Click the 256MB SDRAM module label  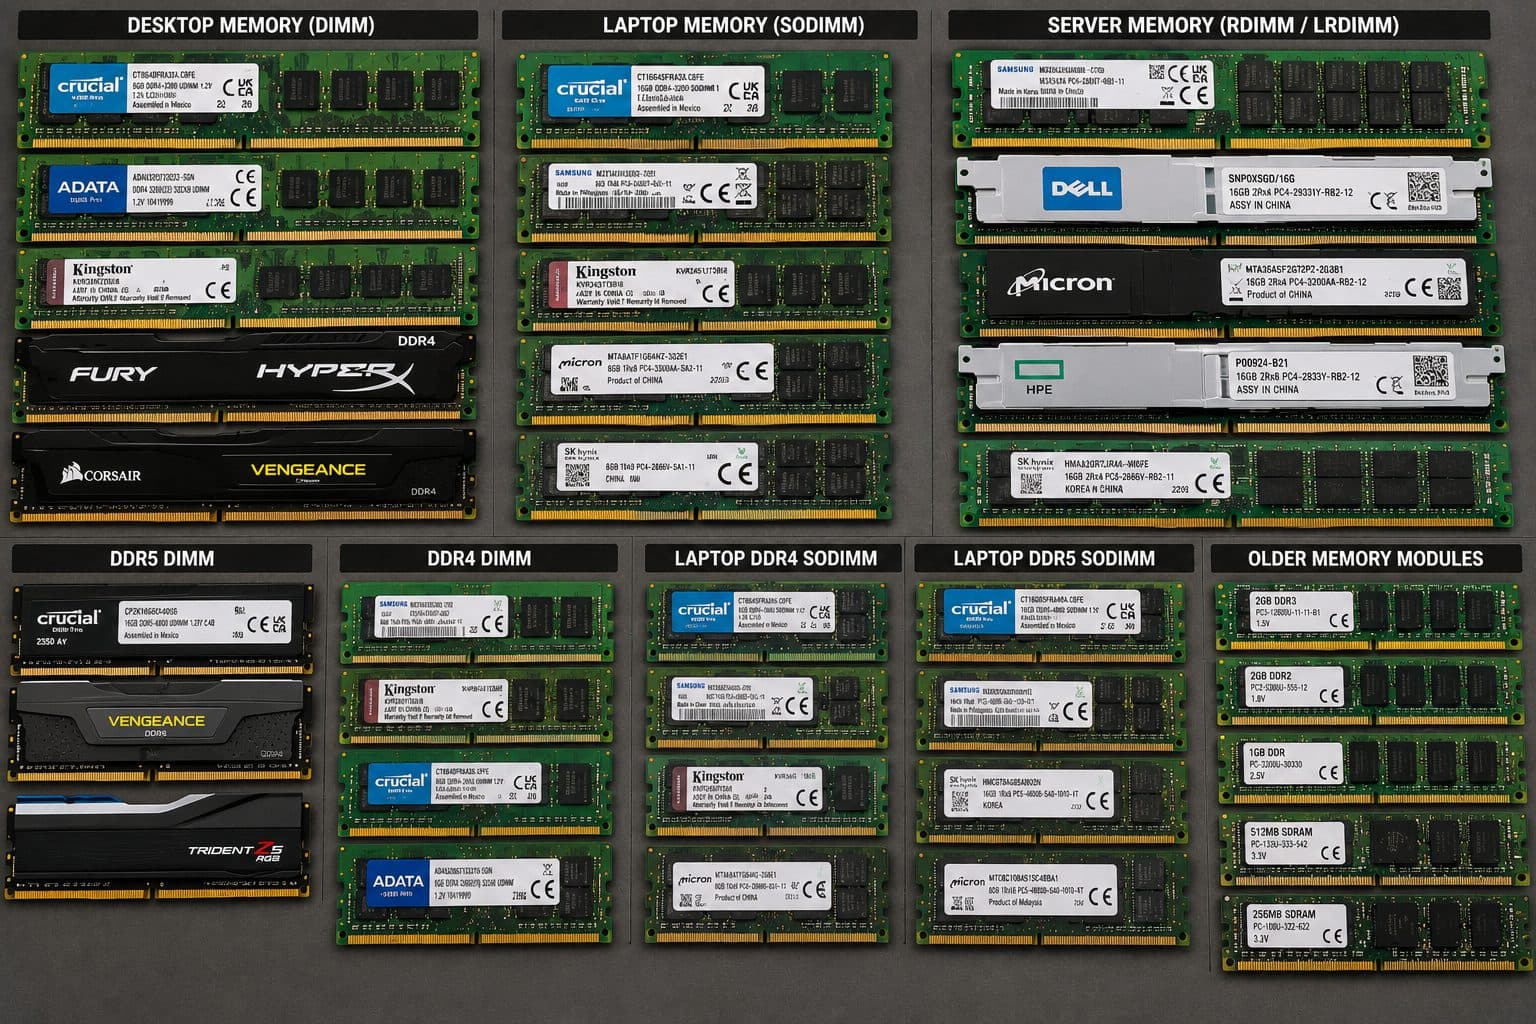pyautogui.click(x=1297, y=925)
